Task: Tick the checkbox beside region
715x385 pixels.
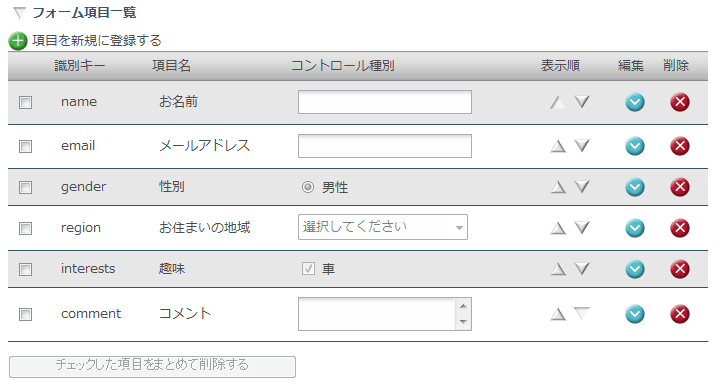Action: tap(26, 228)
